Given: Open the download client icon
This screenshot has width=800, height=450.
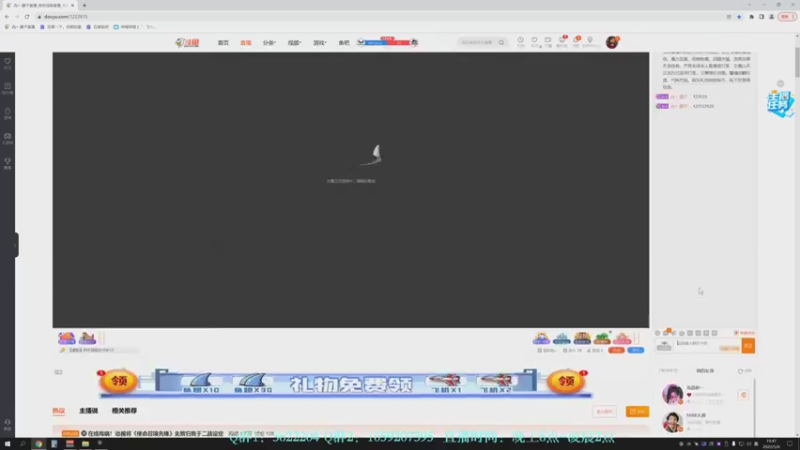Looking at the screenshot, I should pos(548,42).
